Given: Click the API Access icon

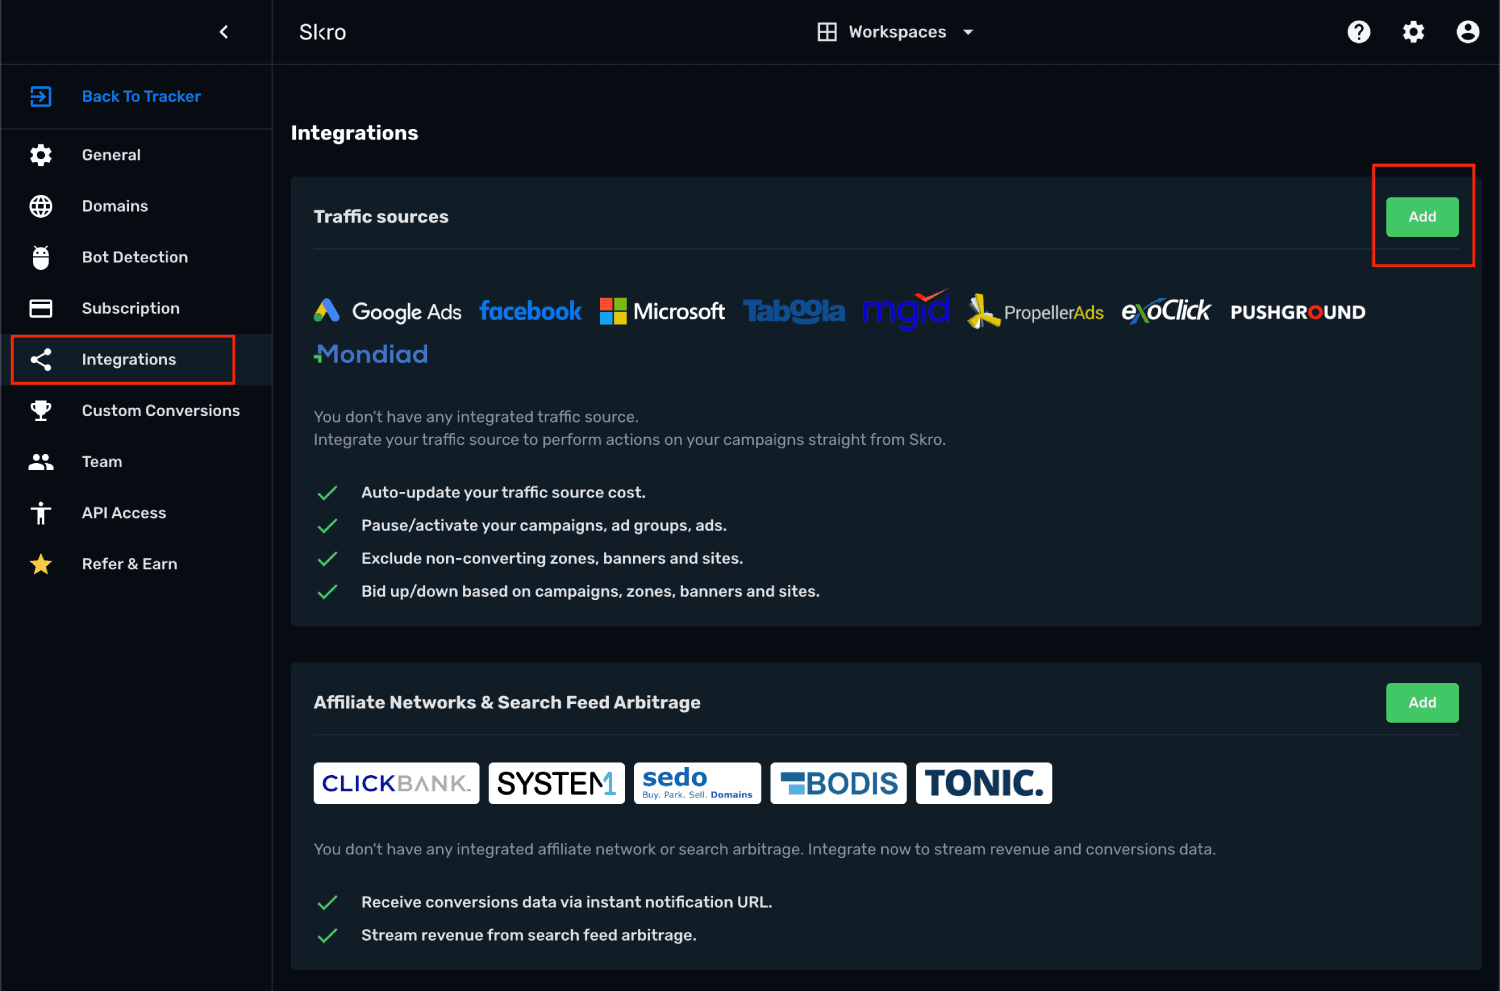Looking at the screenshot, I should pyautogui.click(x=41, y=513).
